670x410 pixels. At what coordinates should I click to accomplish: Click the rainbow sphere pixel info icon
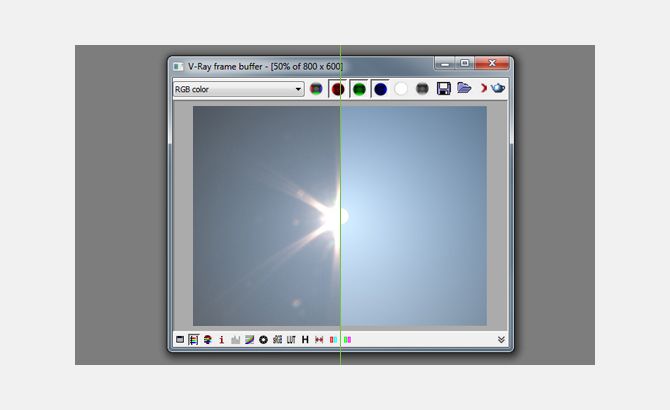[x=208, y=340]
